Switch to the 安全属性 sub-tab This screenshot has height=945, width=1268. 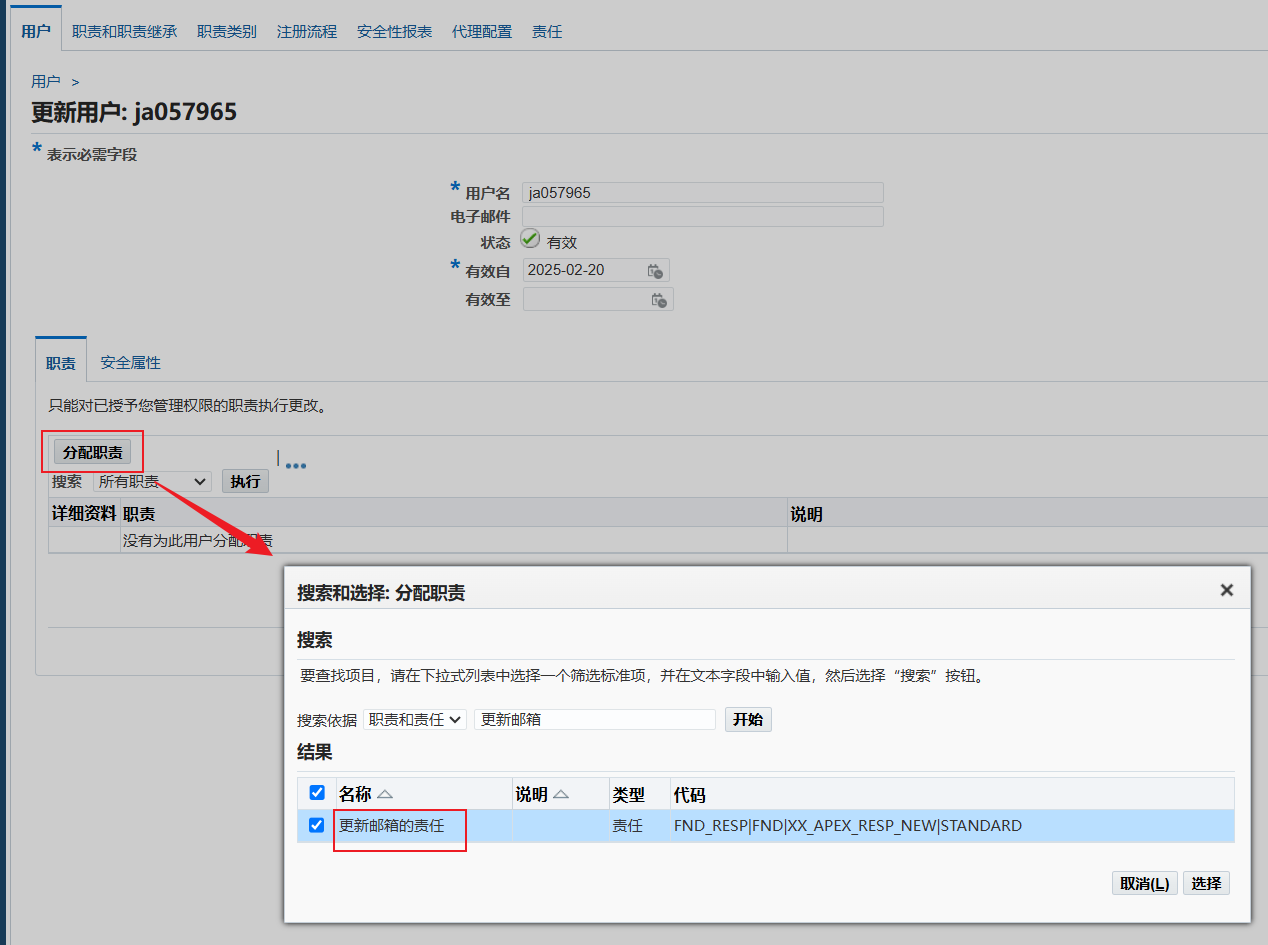(131, 362)
